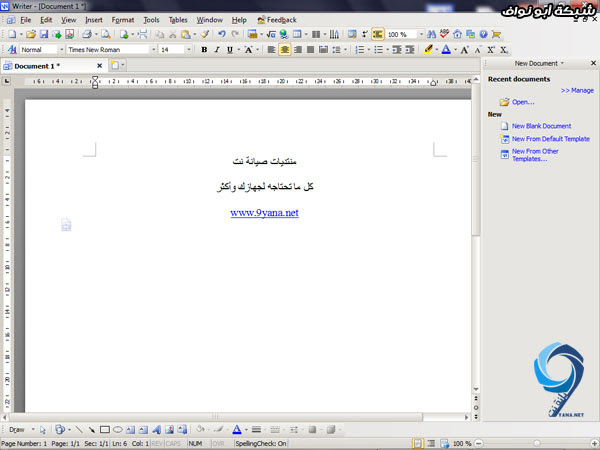The height and width of the screenshot is (450, 600).
Task: Open the zoom 100 % dropdown in toolbar
Action: (x=421, y=34)
